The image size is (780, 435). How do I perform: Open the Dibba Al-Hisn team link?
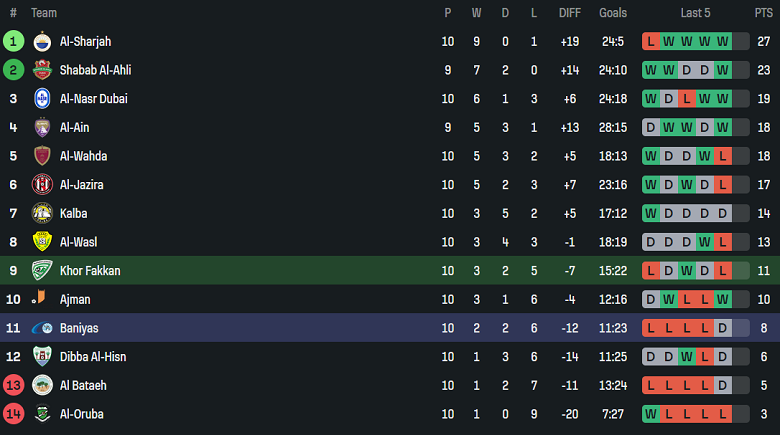(93, 356)
